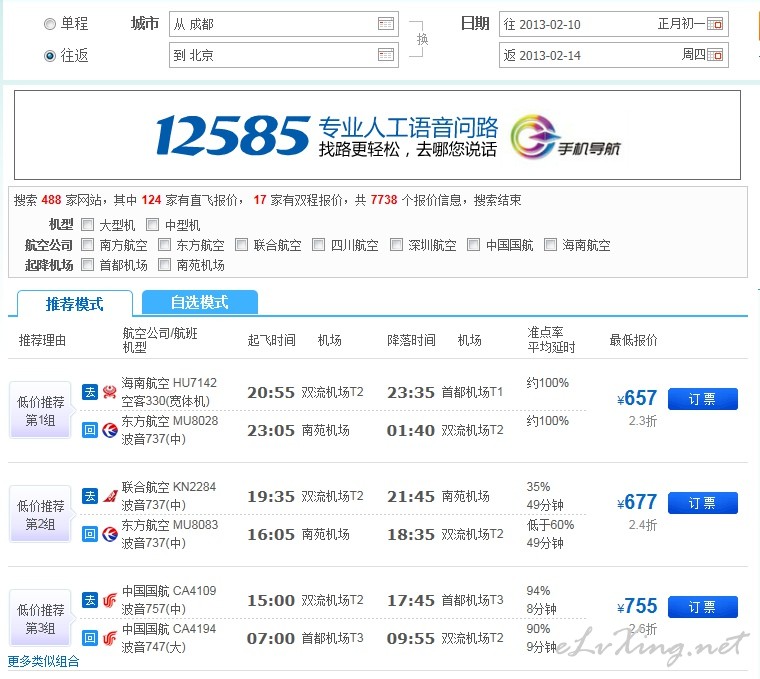760x679 pixels.
Task: Click departure time 20:55
Action: 271,393
